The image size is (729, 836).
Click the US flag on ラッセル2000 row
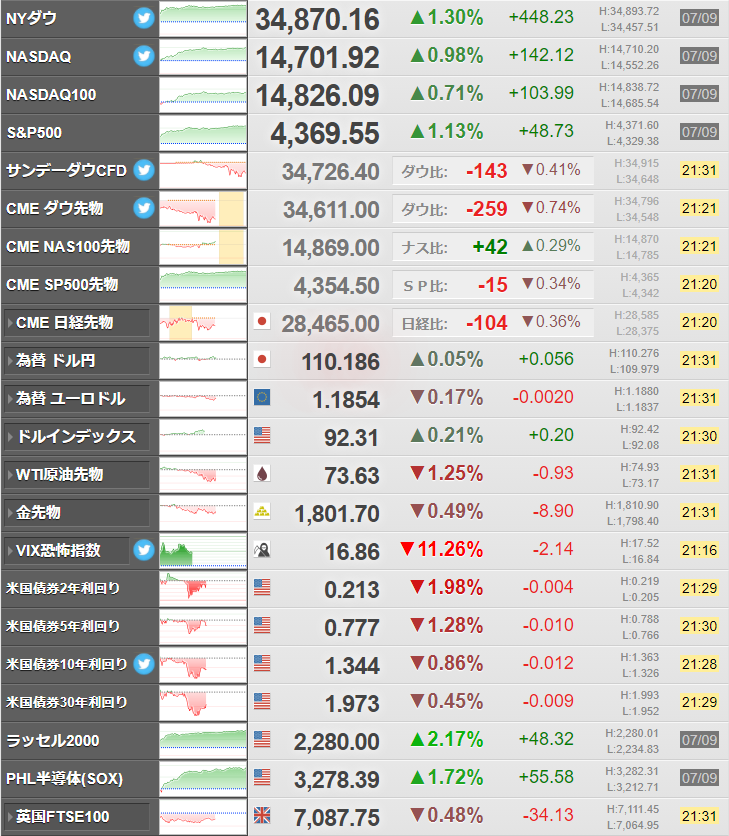(262, 739)
